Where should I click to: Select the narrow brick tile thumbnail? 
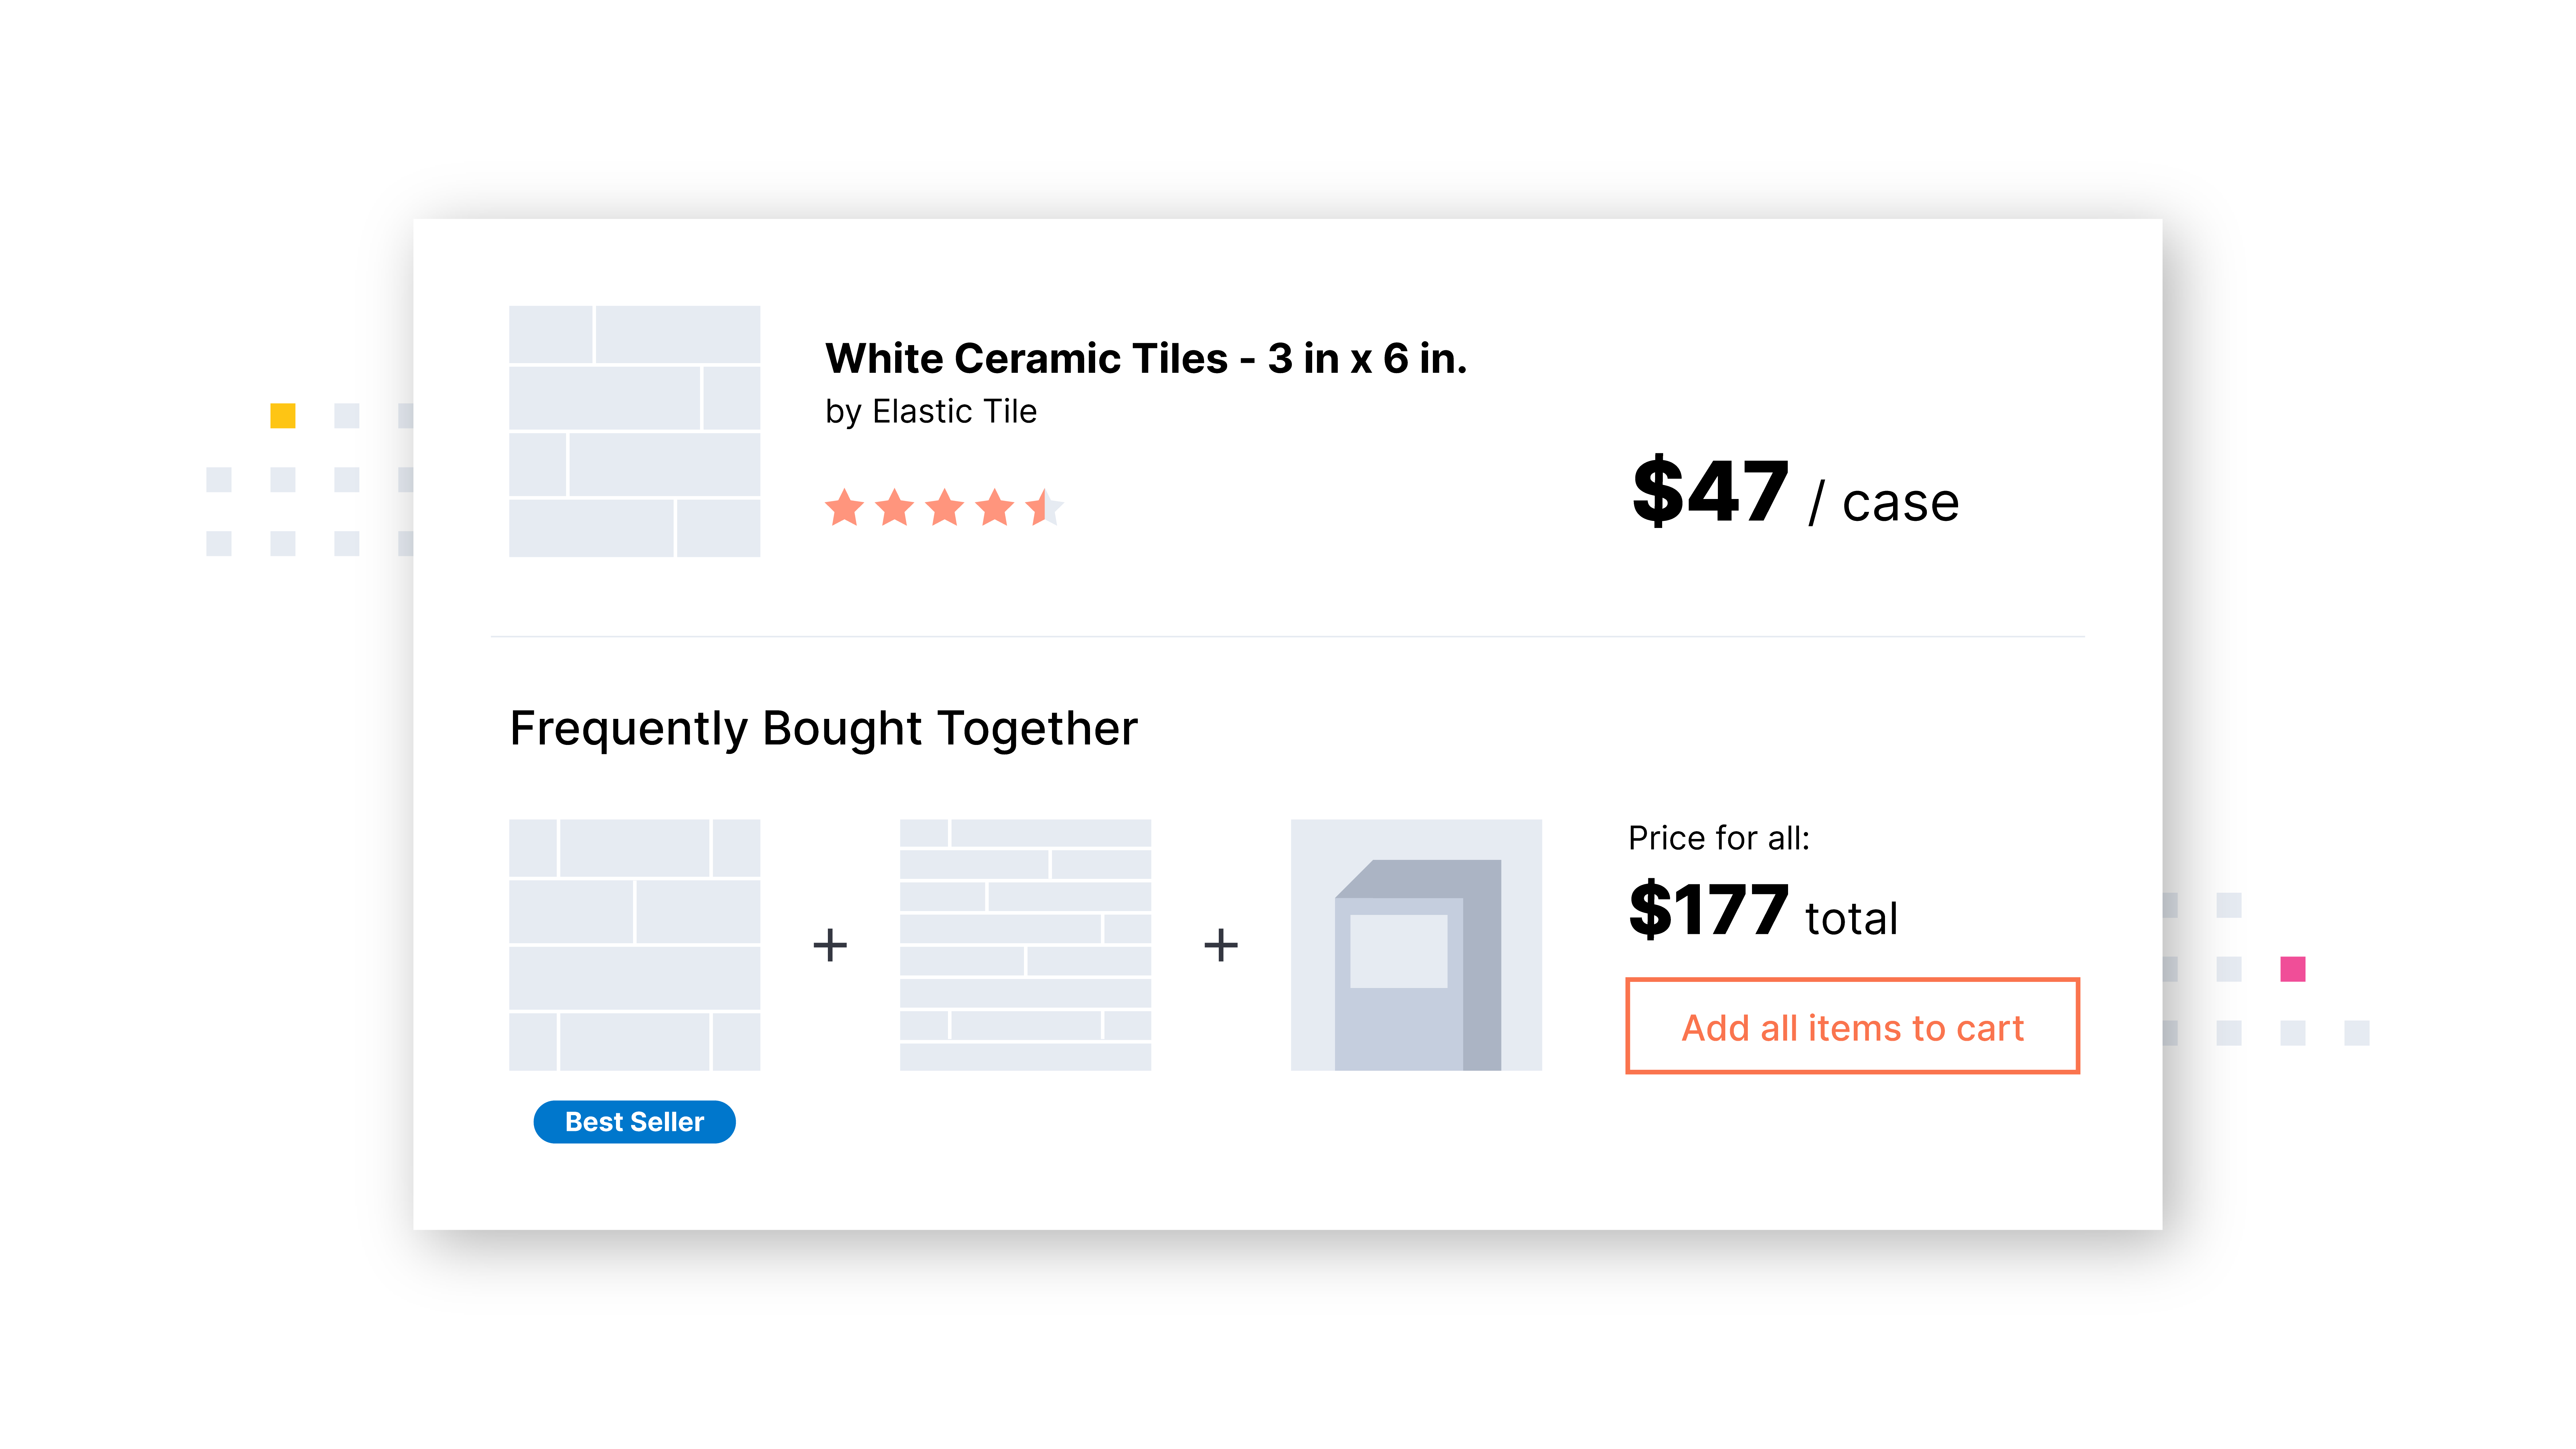point(1025,945)
